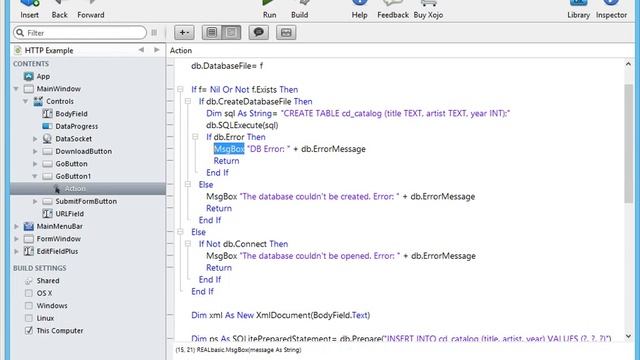The height and width of the screenshot is (360, 640).
Task: Select App in the contents list
Action: 43,76
